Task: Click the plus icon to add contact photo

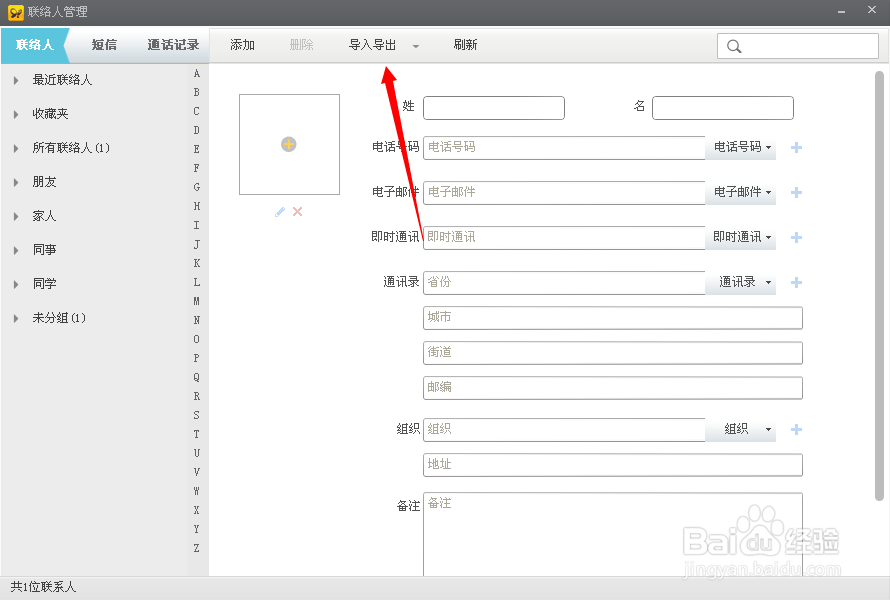Action: 288,144
